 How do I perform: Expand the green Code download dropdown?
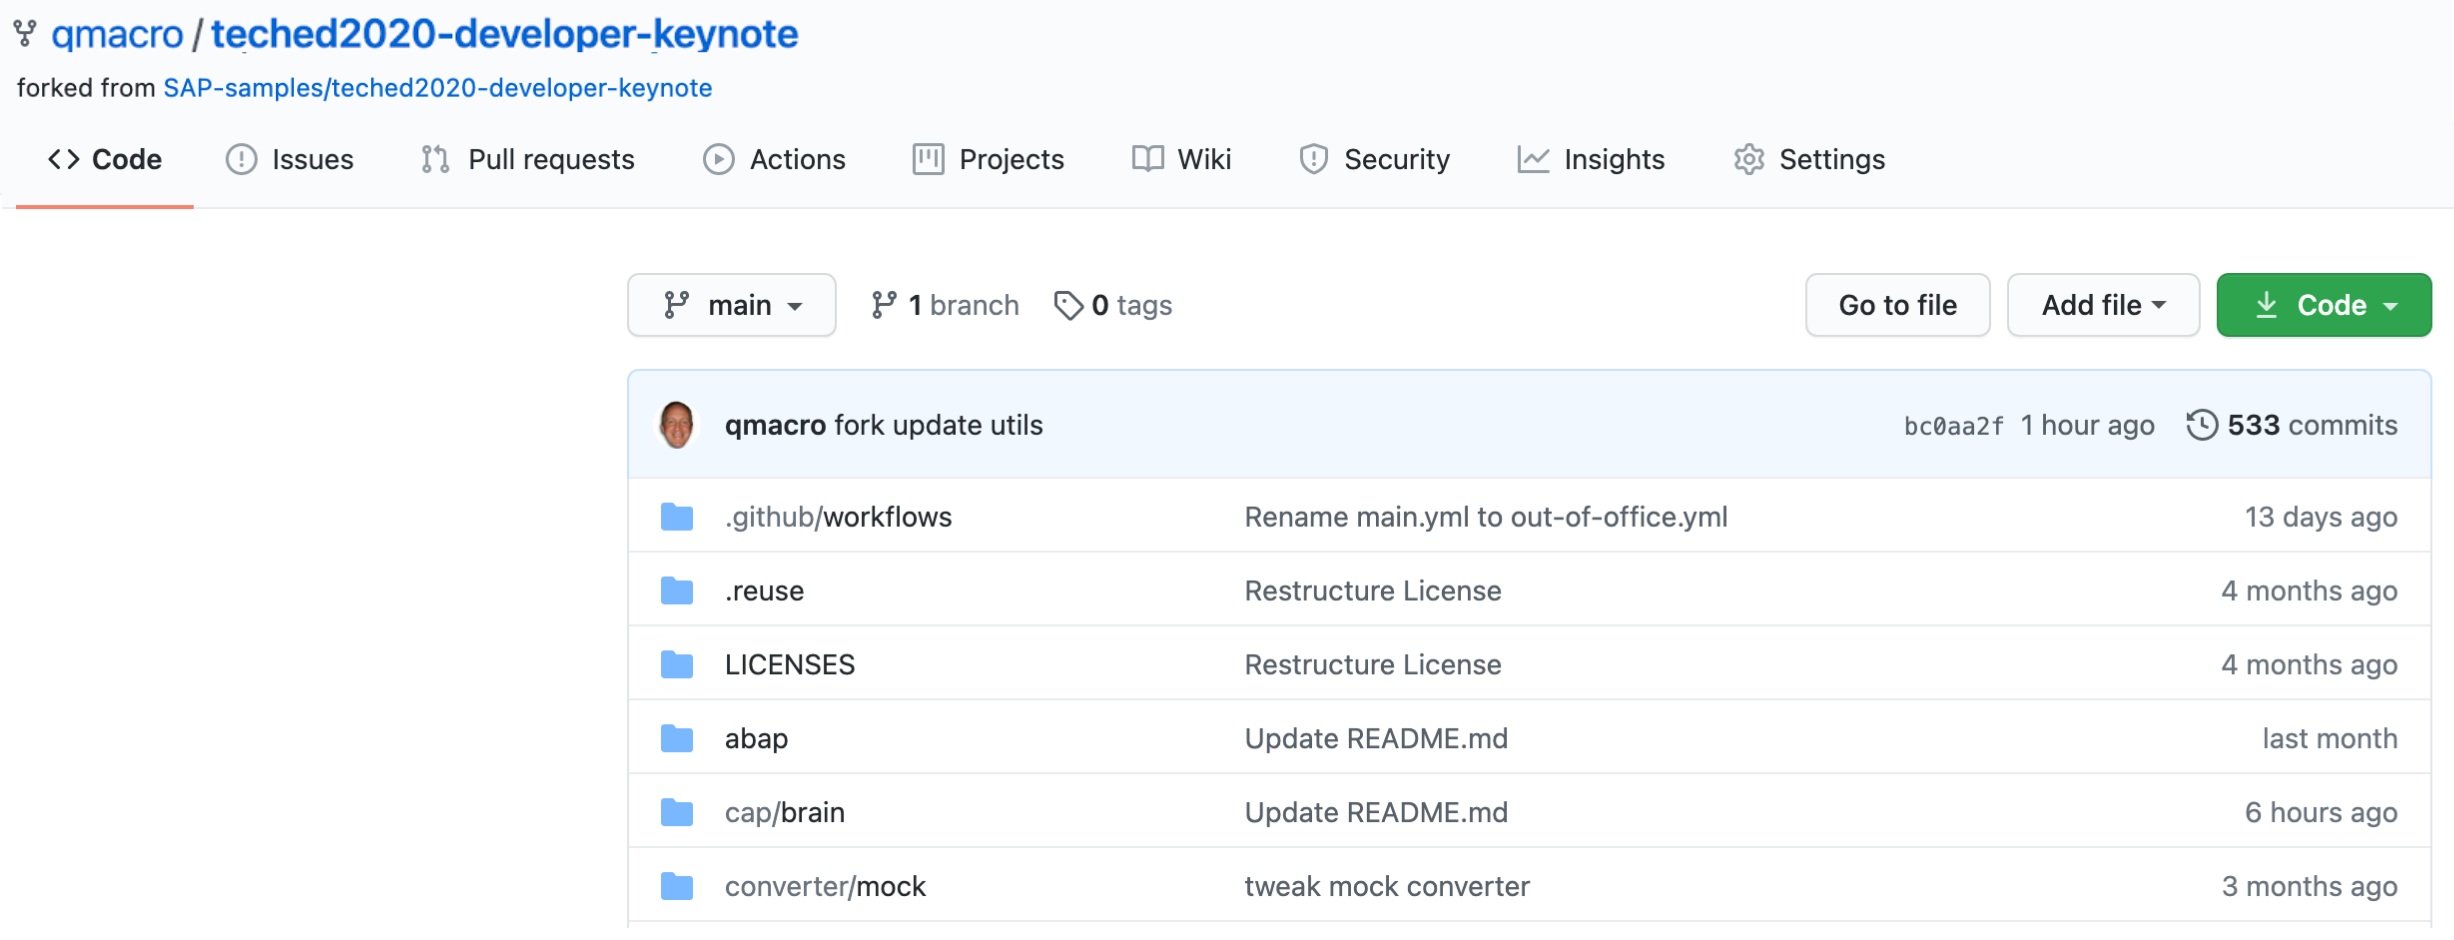click(x=2324, y=305)
